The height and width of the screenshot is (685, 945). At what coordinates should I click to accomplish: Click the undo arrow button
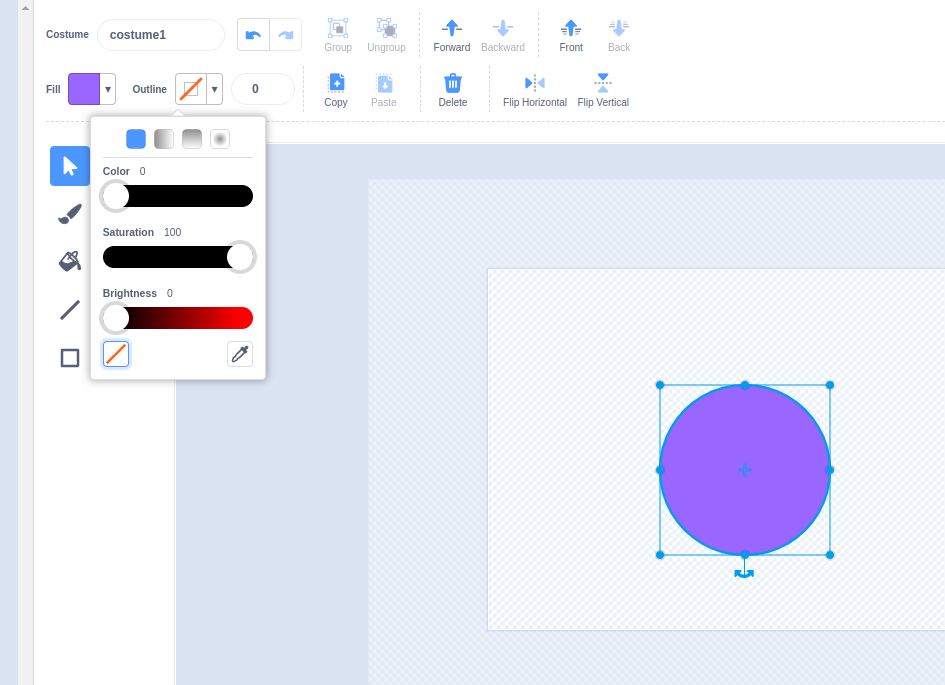tap(253, 35)
